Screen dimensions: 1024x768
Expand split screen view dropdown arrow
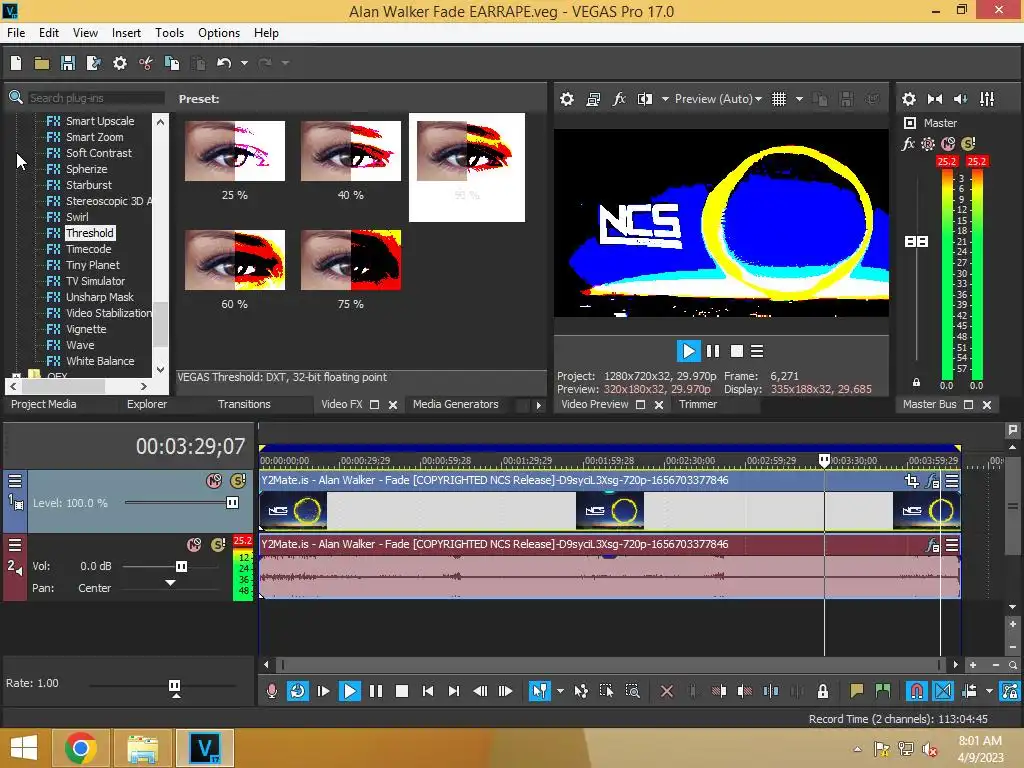point(665,99)
